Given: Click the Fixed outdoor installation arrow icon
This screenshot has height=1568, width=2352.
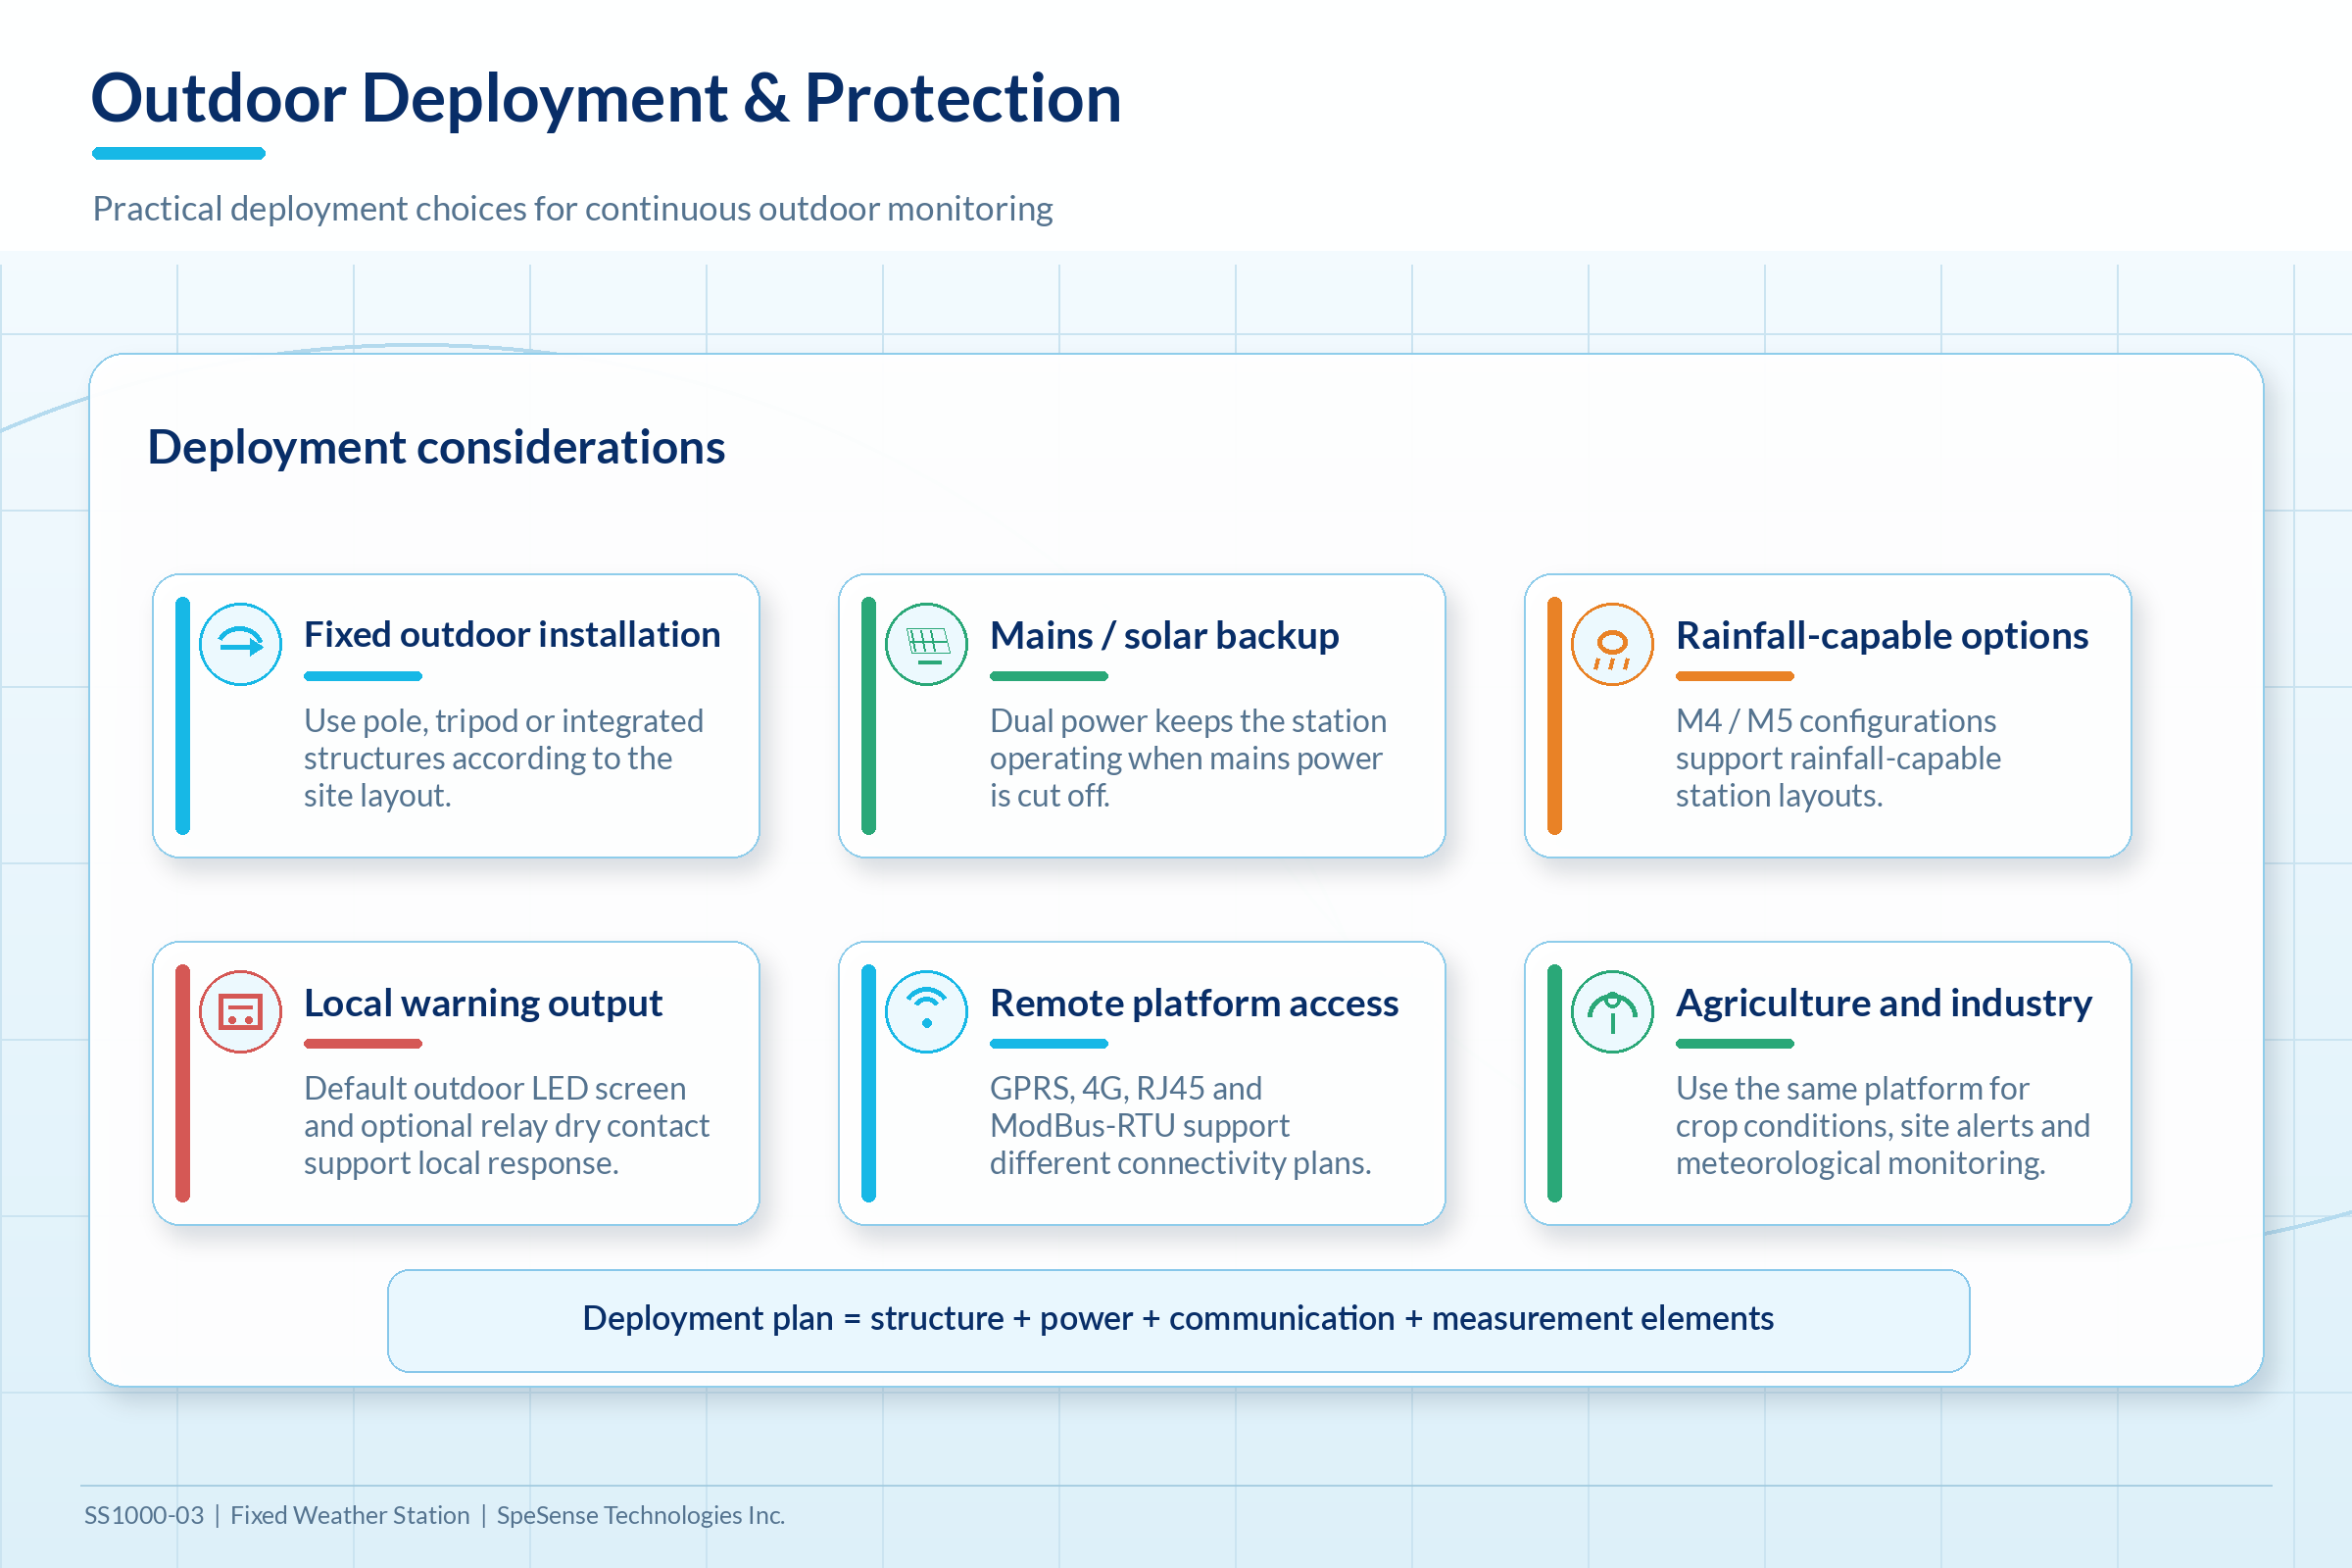Looking at the screenshot, I should pyautogui.click(x=240, y=644).
